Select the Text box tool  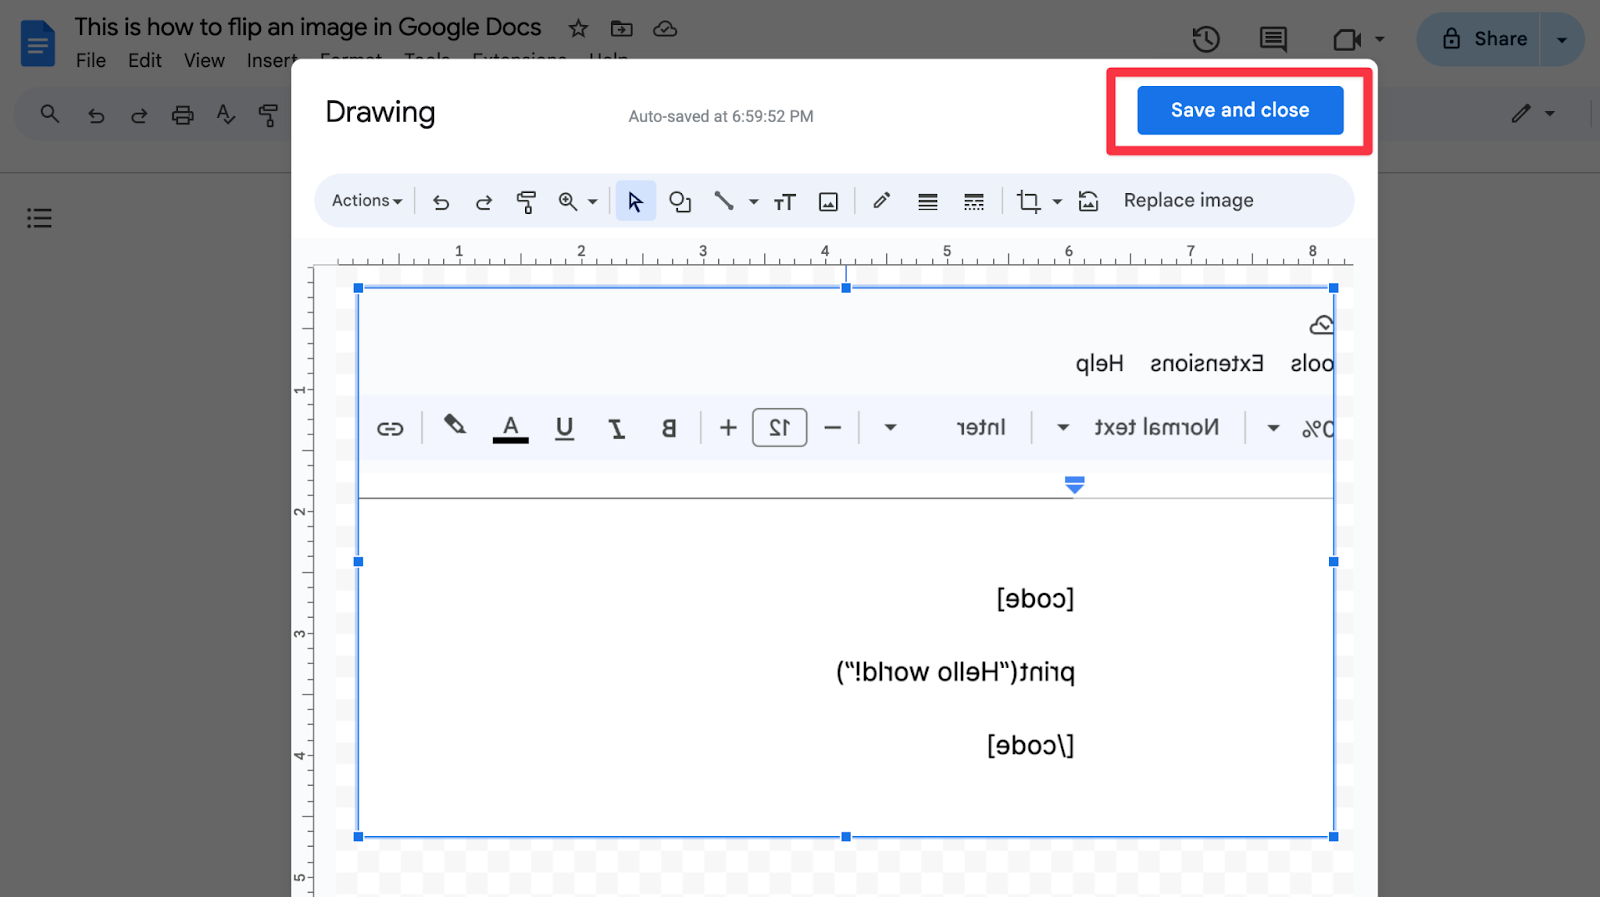click(785, 202)
